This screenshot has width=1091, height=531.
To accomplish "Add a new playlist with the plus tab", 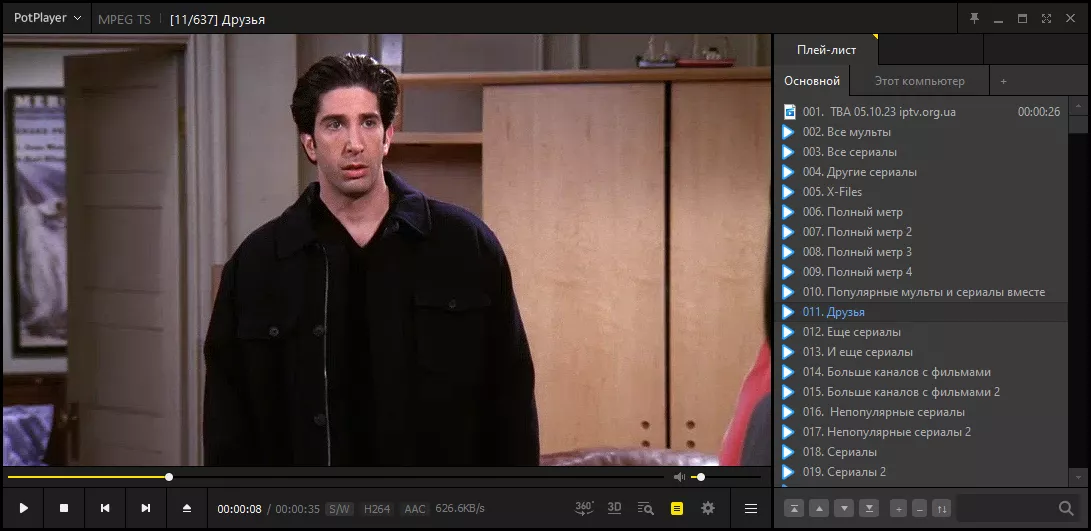I will click(x=1003, y=81).
